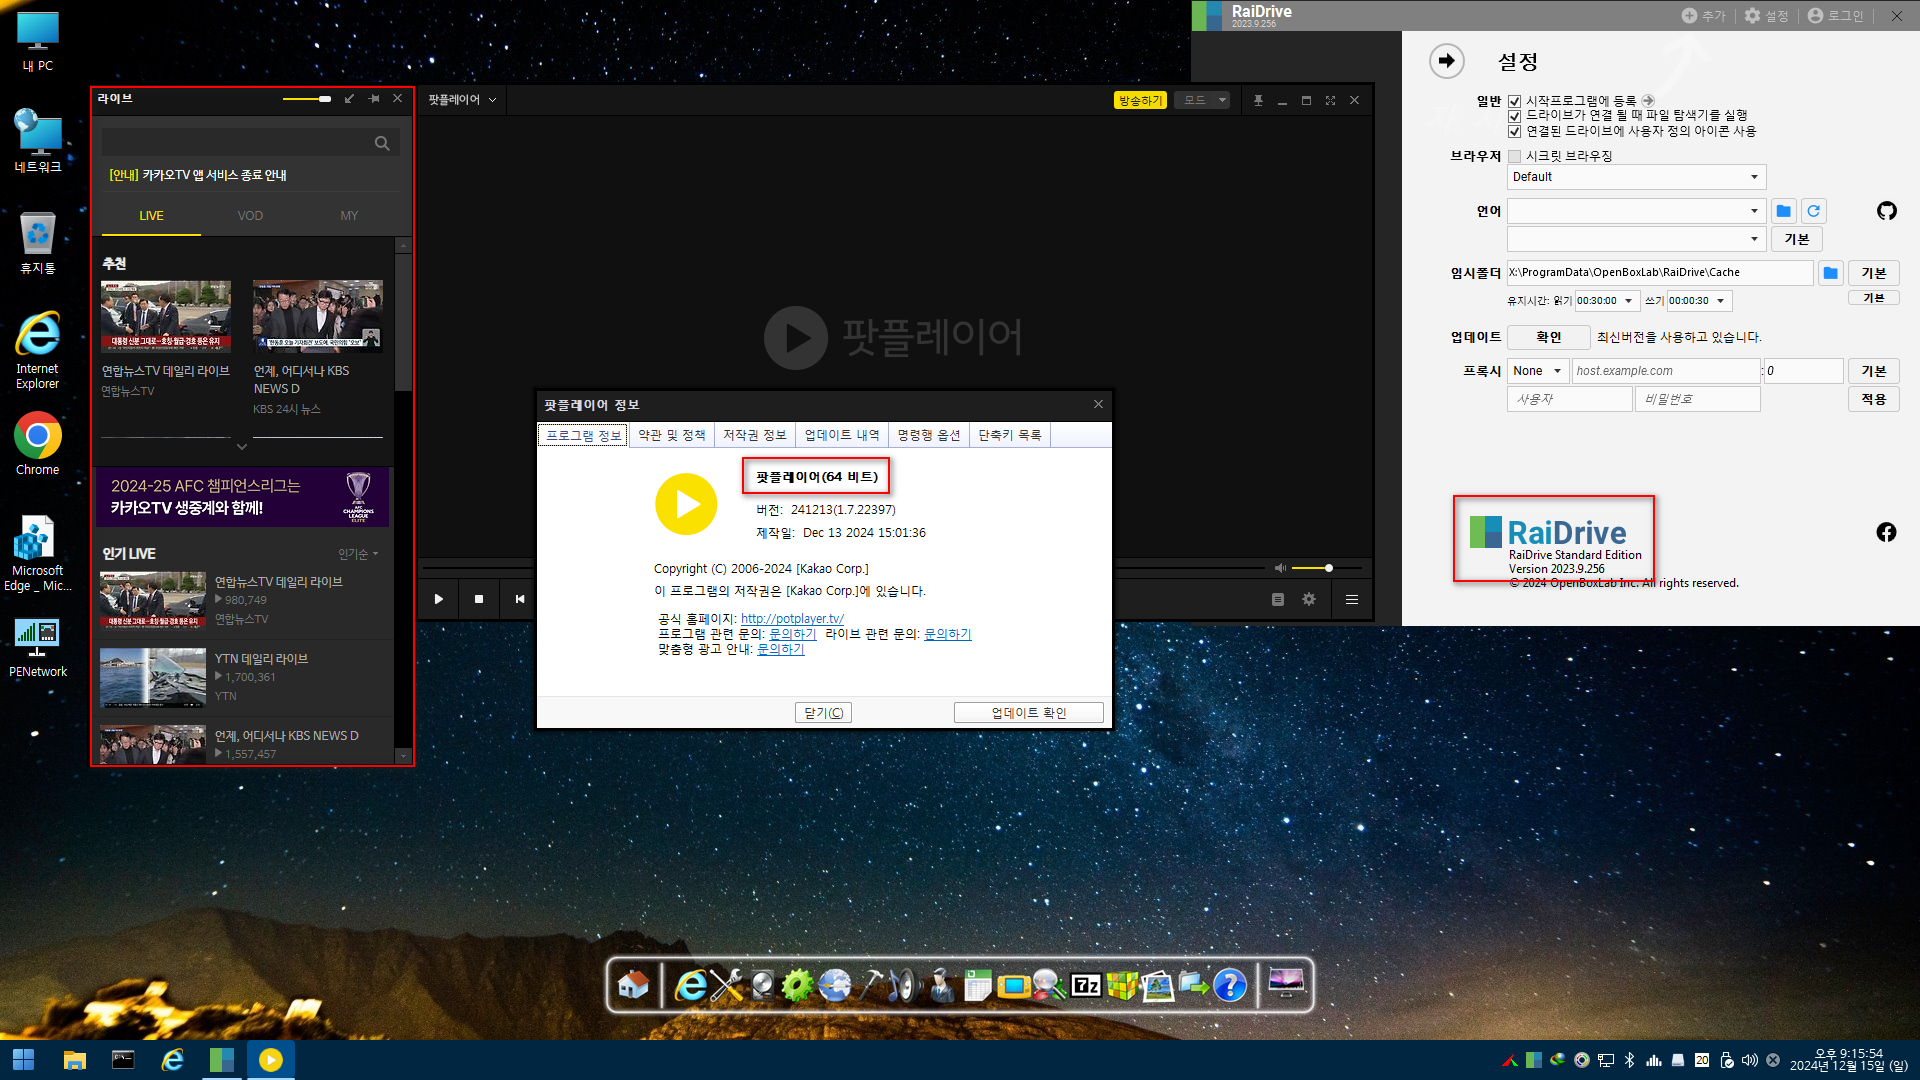The height and width of the screenshot is (1080, 1920).
Task: Open the http://potplayer.tv/ link
Action: click(x=792, y=619)
